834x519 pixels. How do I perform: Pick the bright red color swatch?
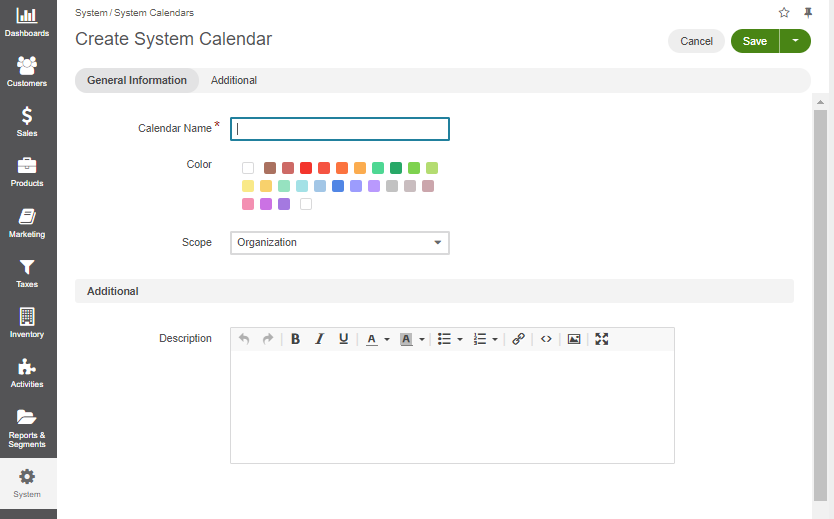tap(306, 168)
